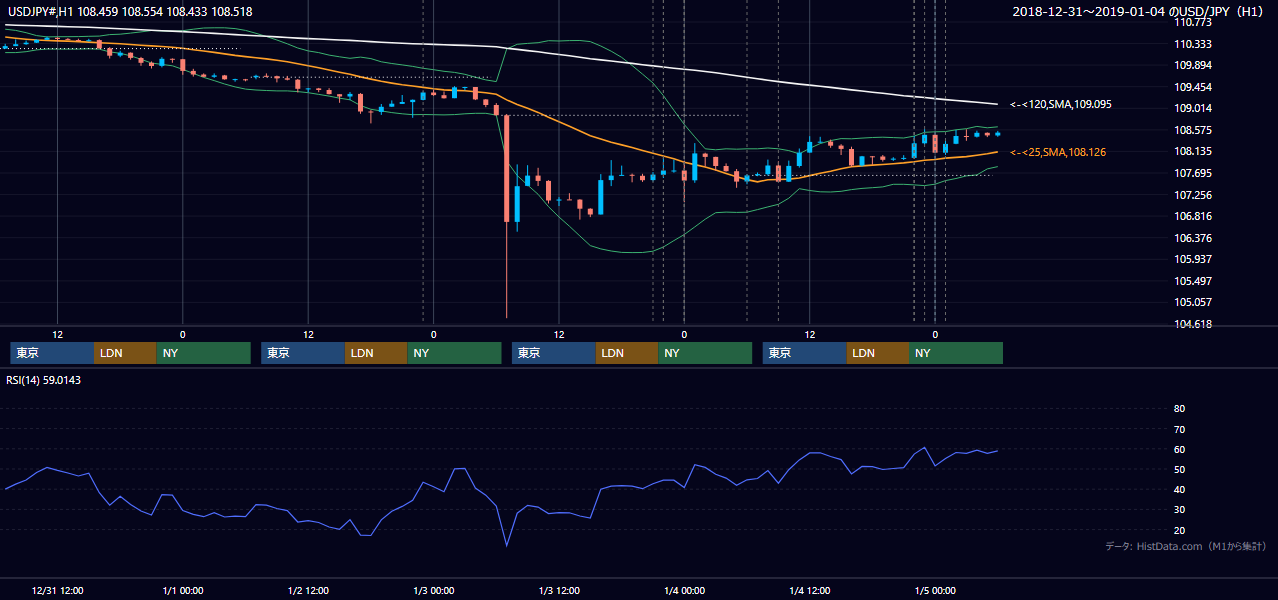Select the 1/3 12:00 time axis label
The height and width of the screenshot is (600, 1278).
pyautogui.click(x=559, y=591)
